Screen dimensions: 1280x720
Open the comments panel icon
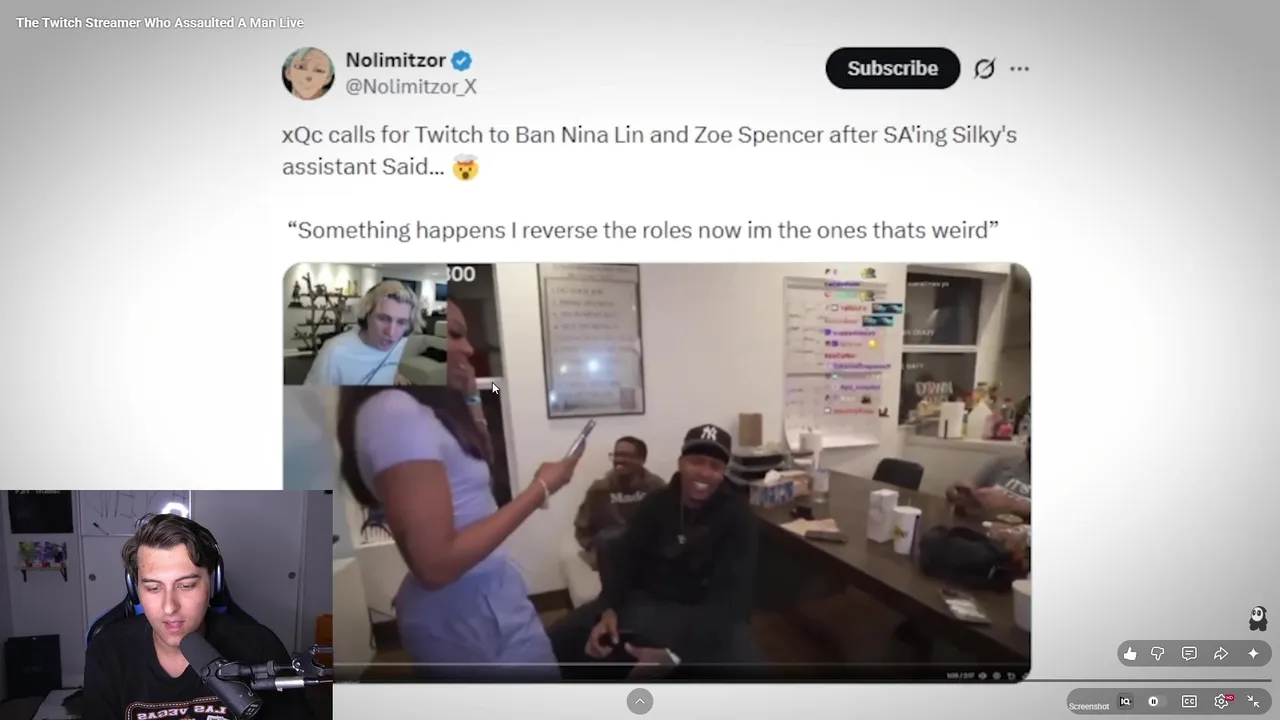[x=1189, y=654]
